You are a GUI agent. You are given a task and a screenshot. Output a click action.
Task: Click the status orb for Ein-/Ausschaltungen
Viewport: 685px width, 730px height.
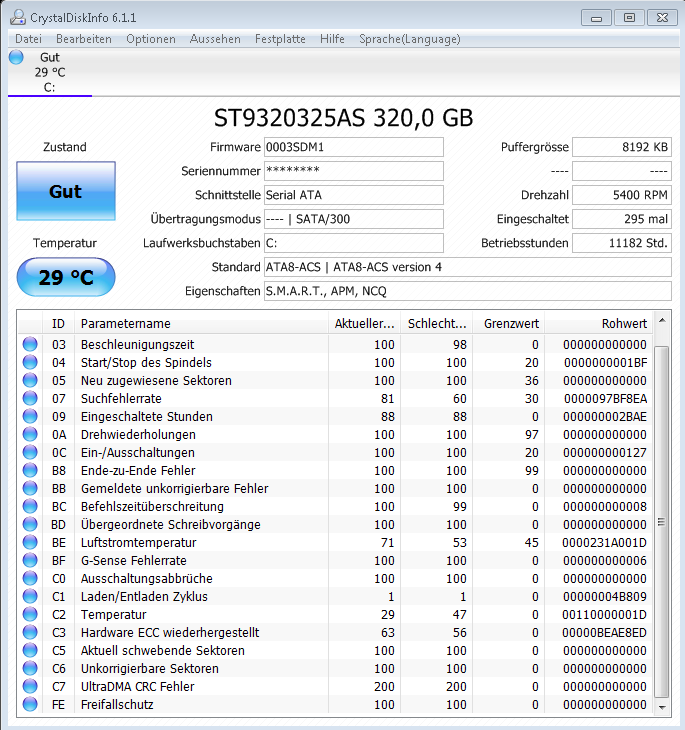point(30,452)
